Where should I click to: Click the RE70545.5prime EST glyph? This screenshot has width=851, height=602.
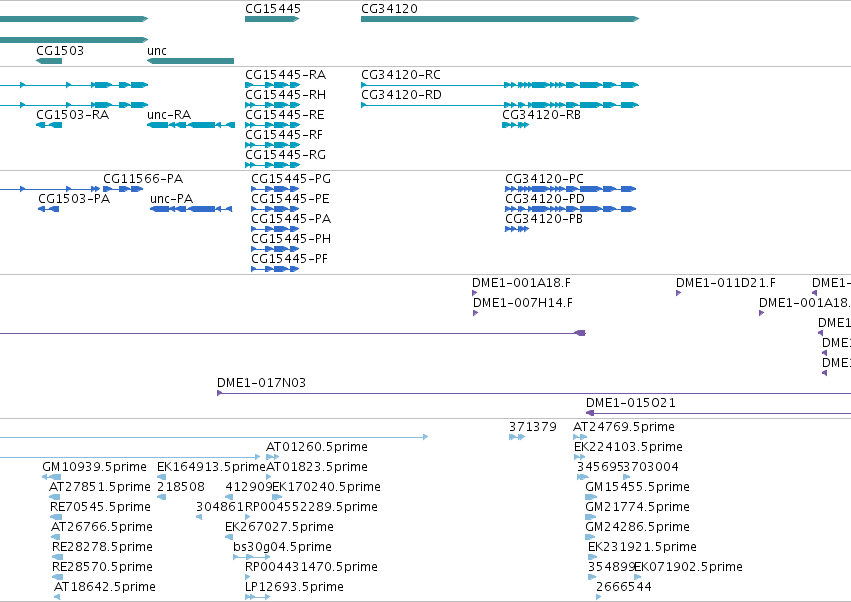pyautogui.click(x=56, y=517)
